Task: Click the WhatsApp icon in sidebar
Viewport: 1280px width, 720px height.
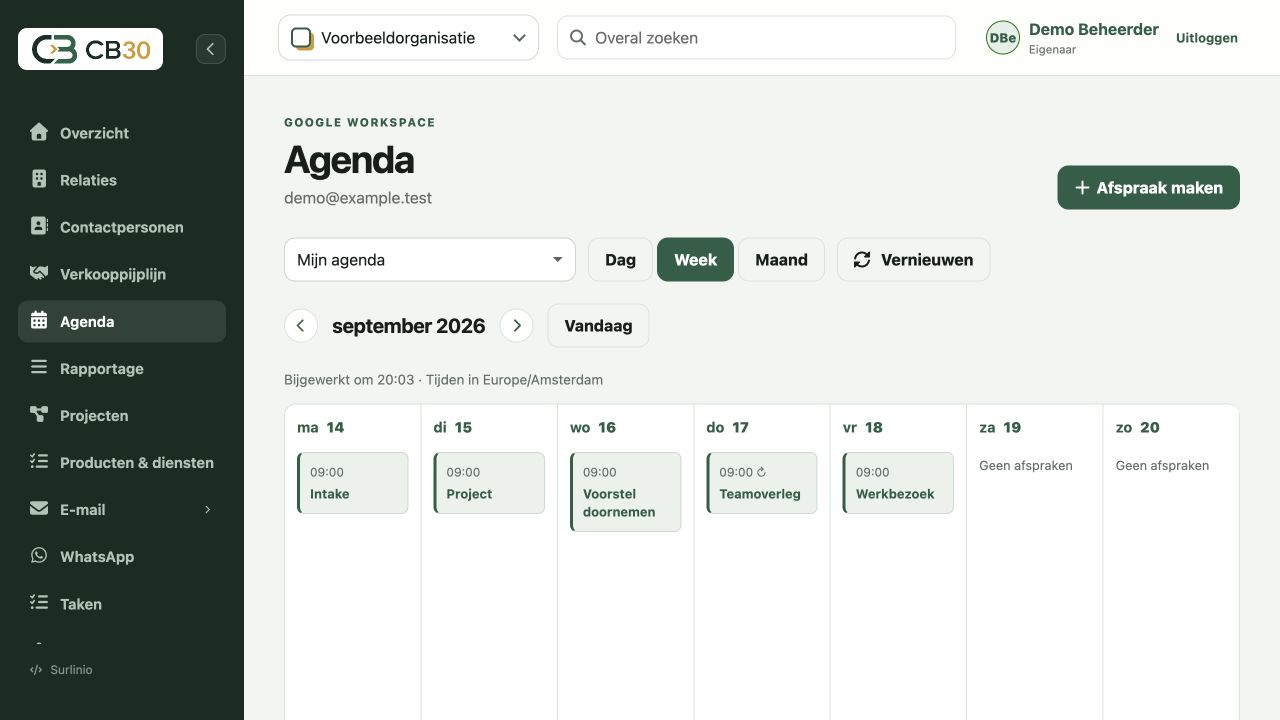Action: pyautogui.click(x=39, y=555)
